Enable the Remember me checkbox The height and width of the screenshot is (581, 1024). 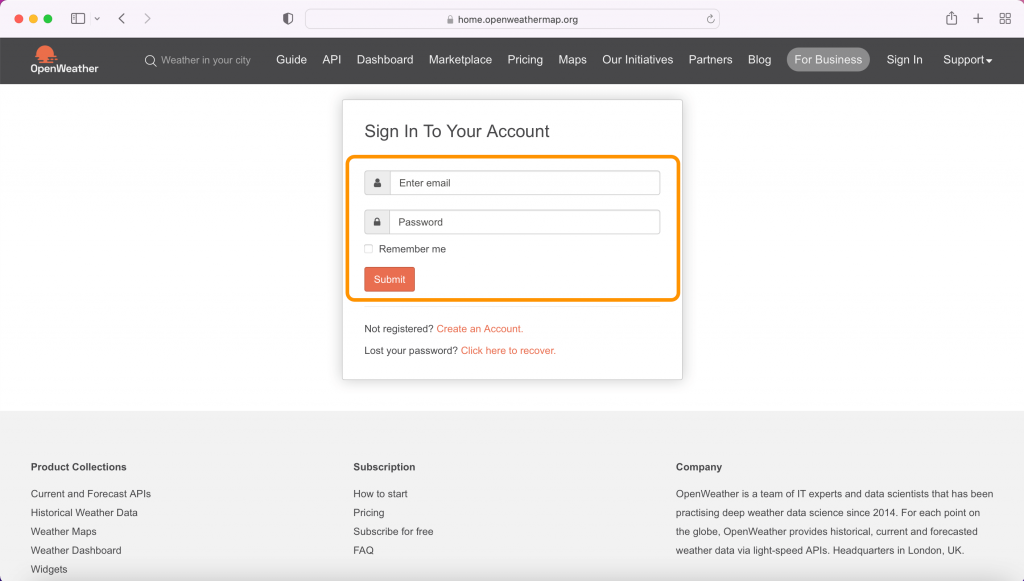368,249
